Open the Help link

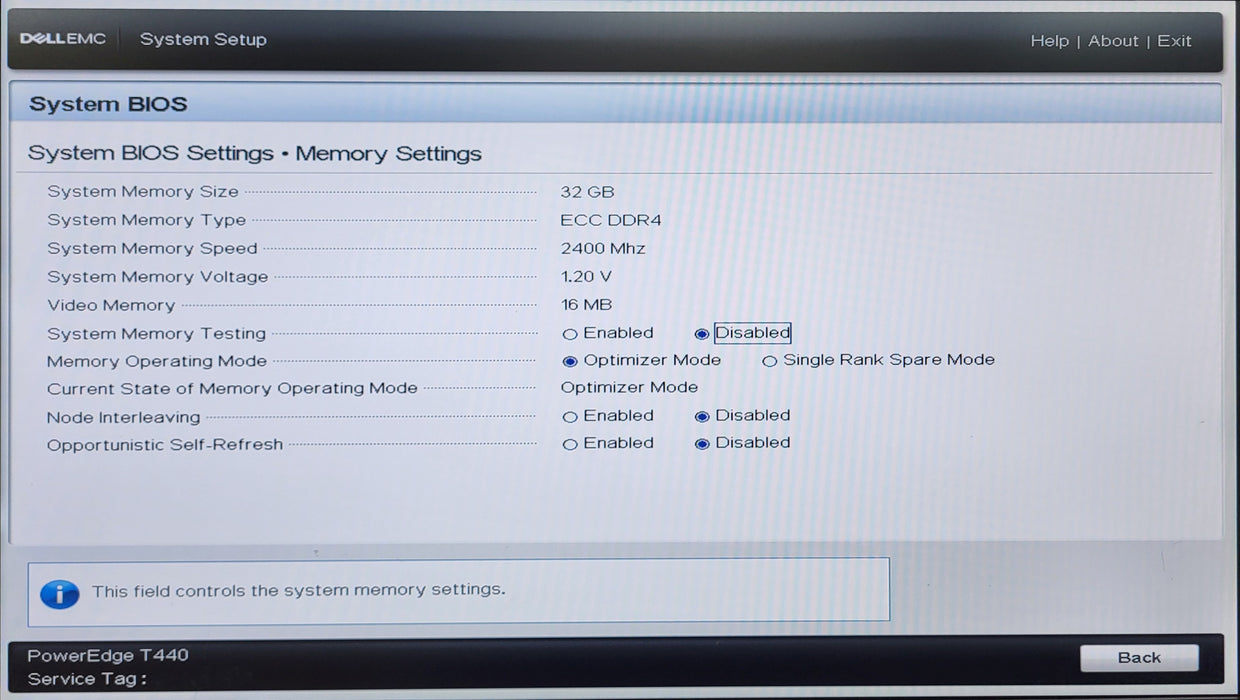[x=1049, y=41]
